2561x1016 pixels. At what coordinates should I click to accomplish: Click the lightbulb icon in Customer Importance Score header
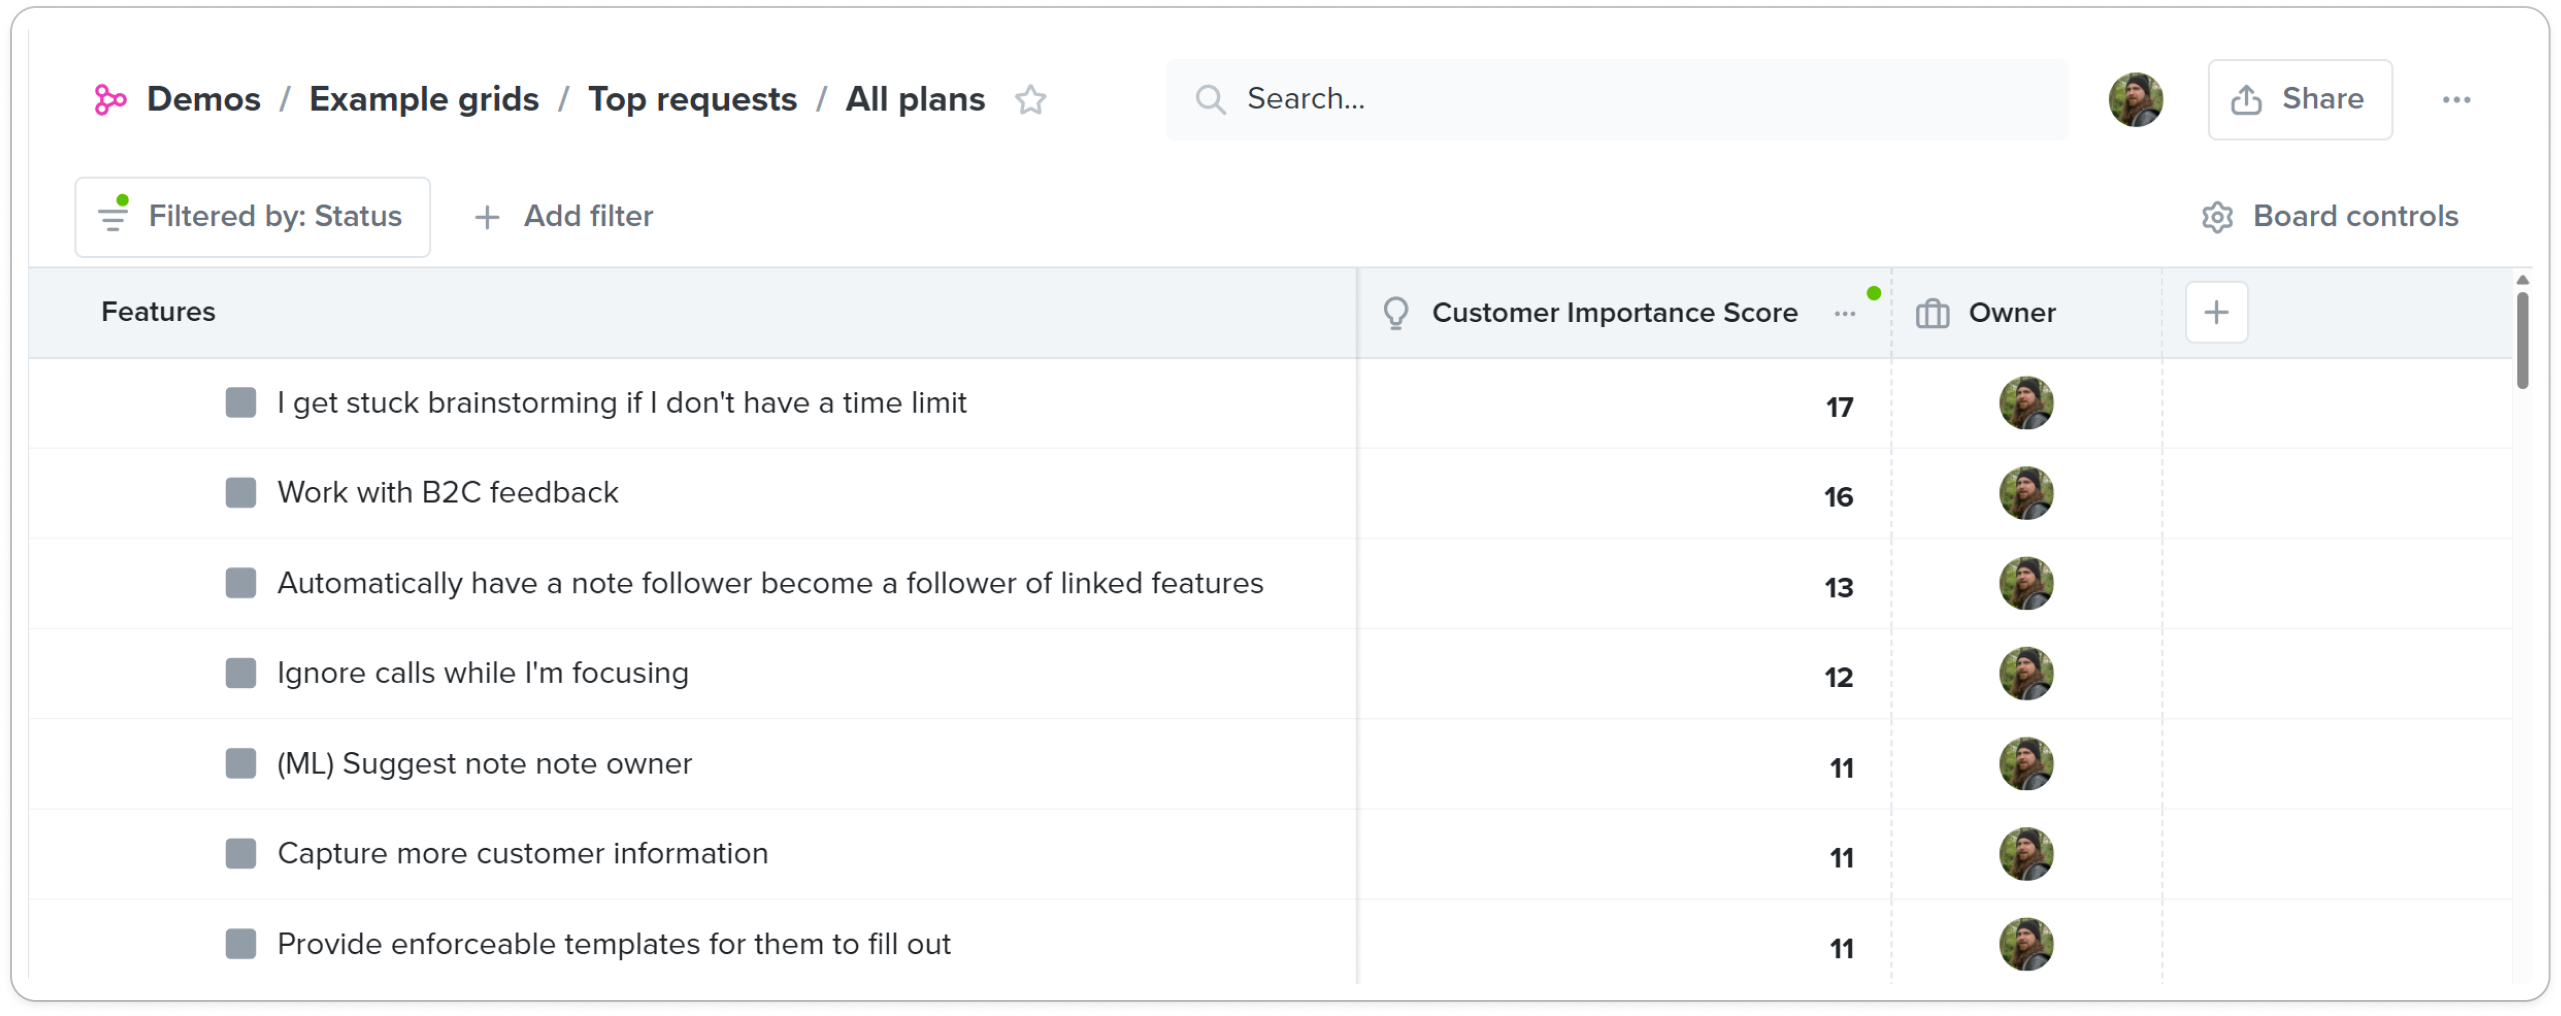click(x=1396, y=313)
